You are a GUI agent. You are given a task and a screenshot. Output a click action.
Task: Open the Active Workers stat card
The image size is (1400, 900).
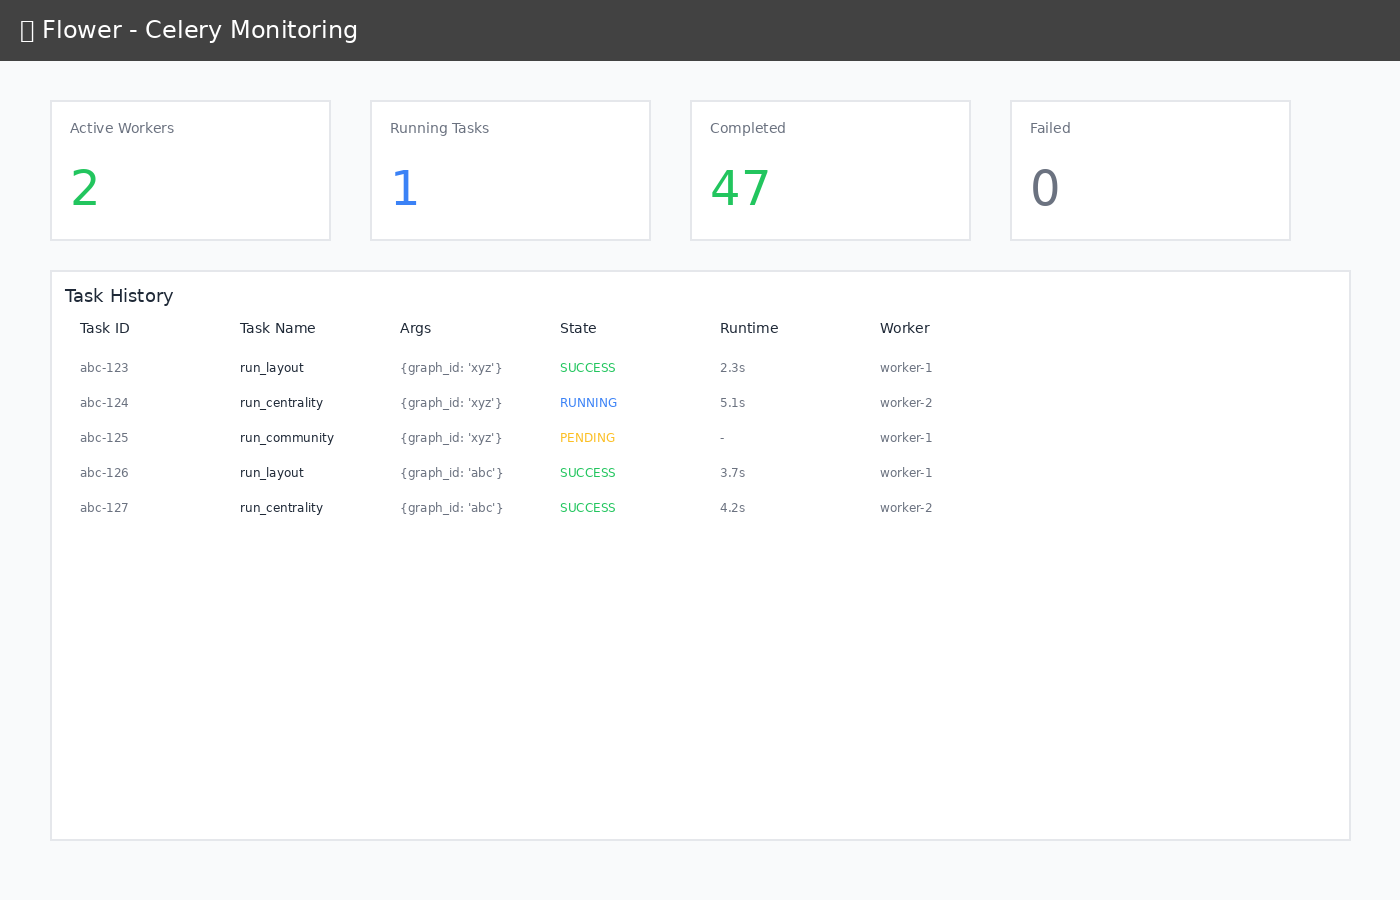(x=190, y=170)
